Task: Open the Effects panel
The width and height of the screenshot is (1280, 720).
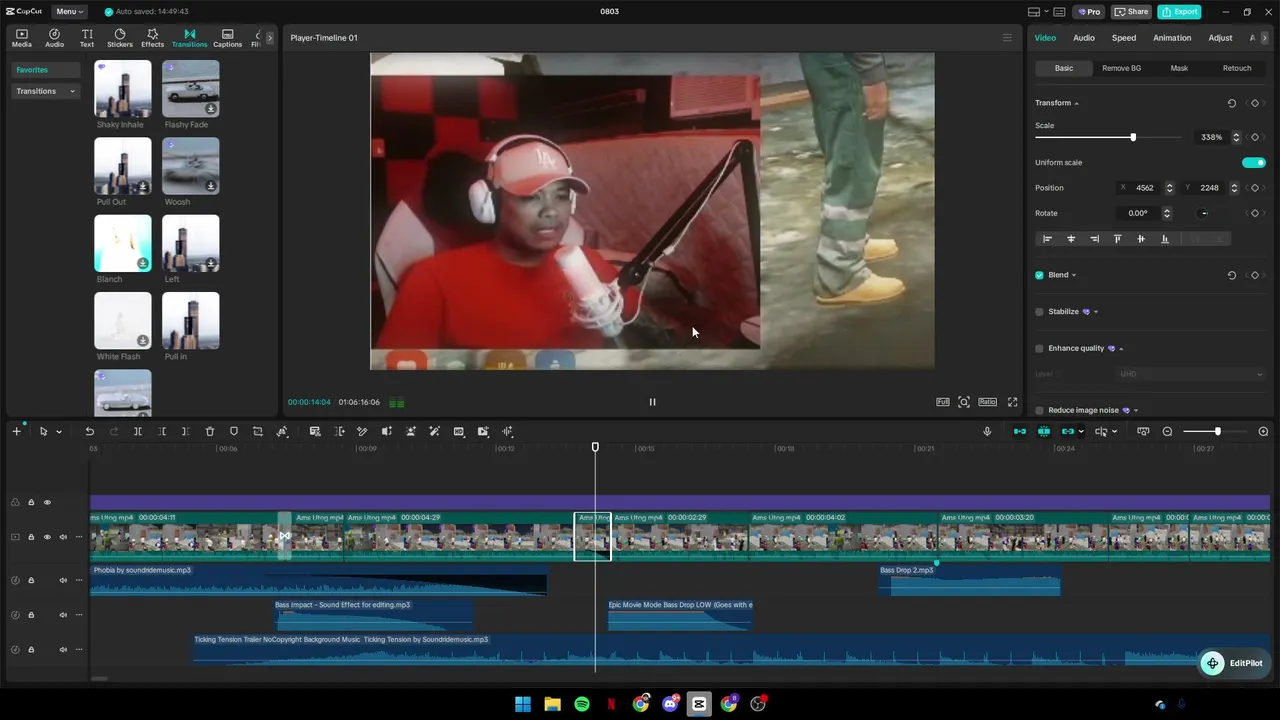Action: (x=152, y=38)
